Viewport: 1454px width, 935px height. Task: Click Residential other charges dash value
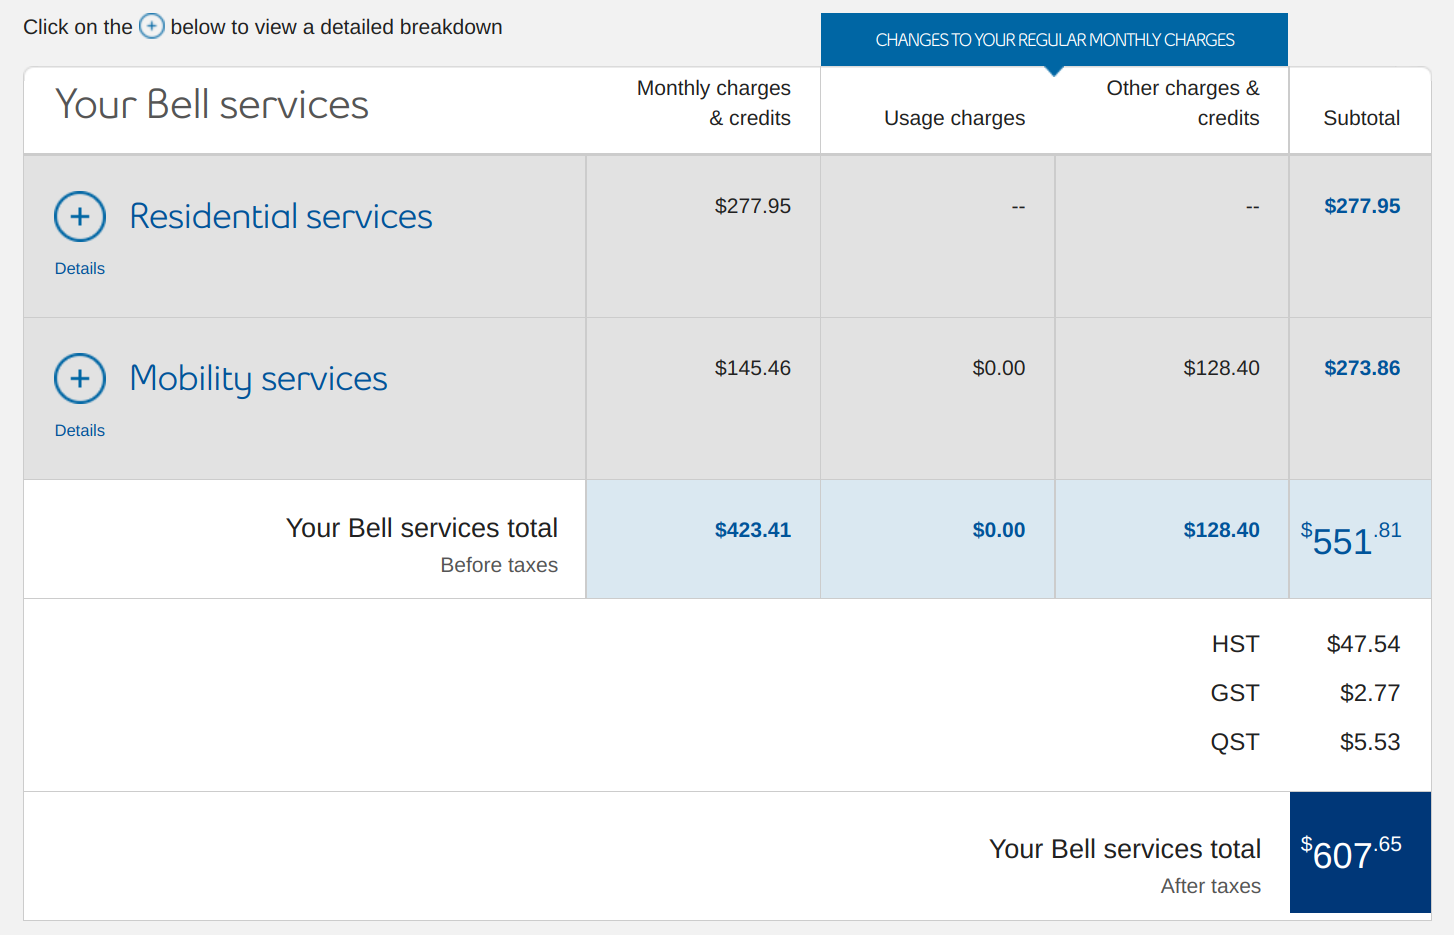1252,206
